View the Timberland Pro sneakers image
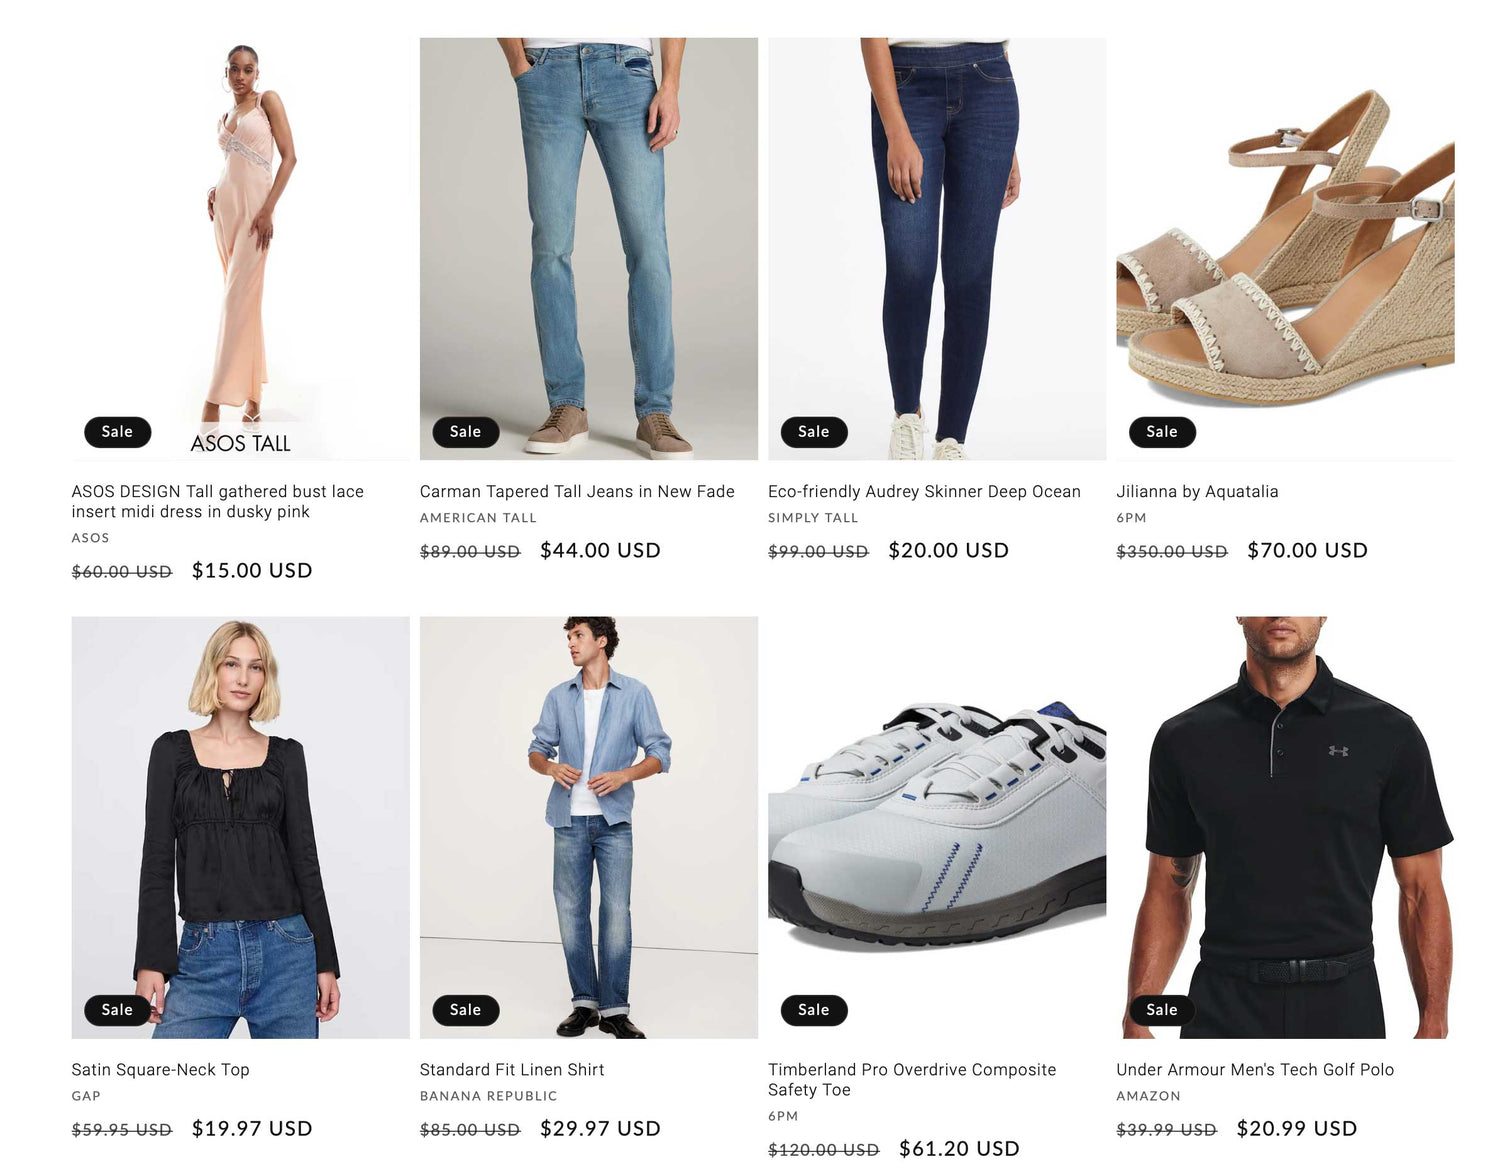 (937, 827)
